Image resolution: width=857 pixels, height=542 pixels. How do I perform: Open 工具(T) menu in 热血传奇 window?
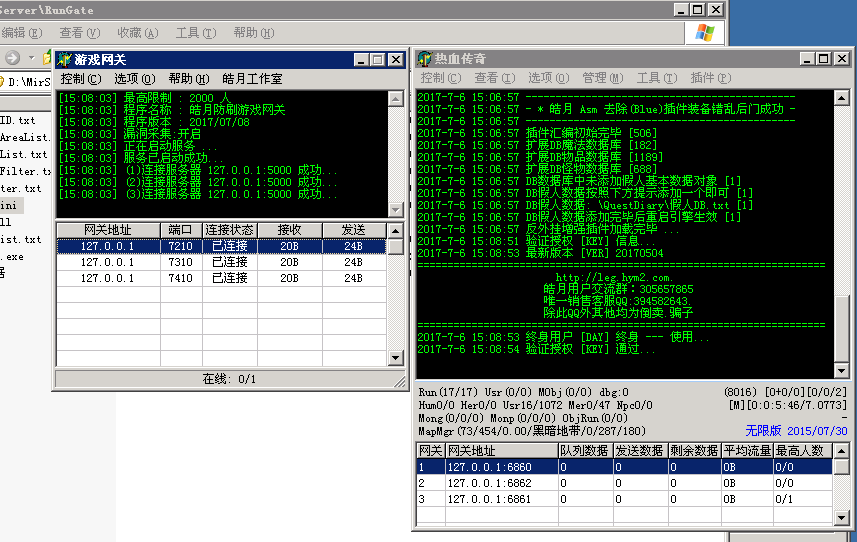point(656,78)
